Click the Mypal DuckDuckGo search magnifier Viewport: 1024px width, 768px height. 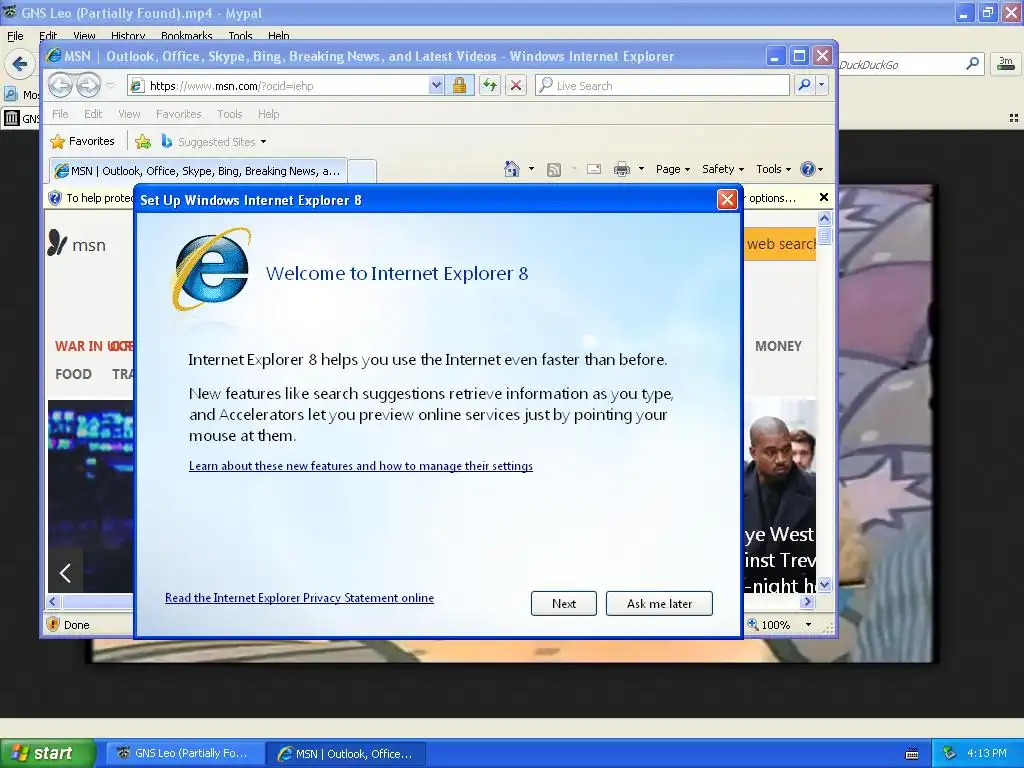pos(972,64)
